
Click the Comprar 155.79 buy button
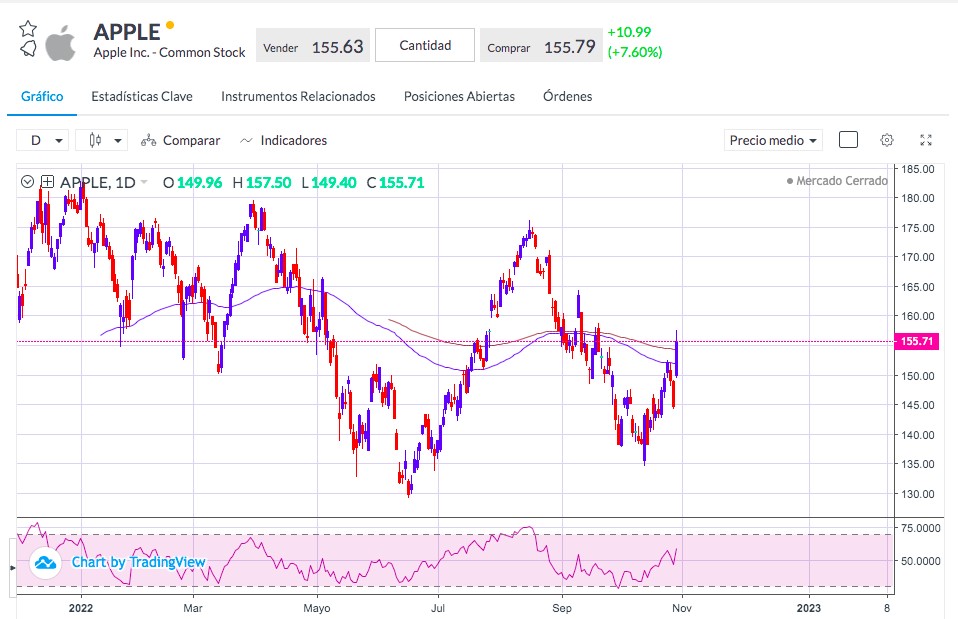541,45
